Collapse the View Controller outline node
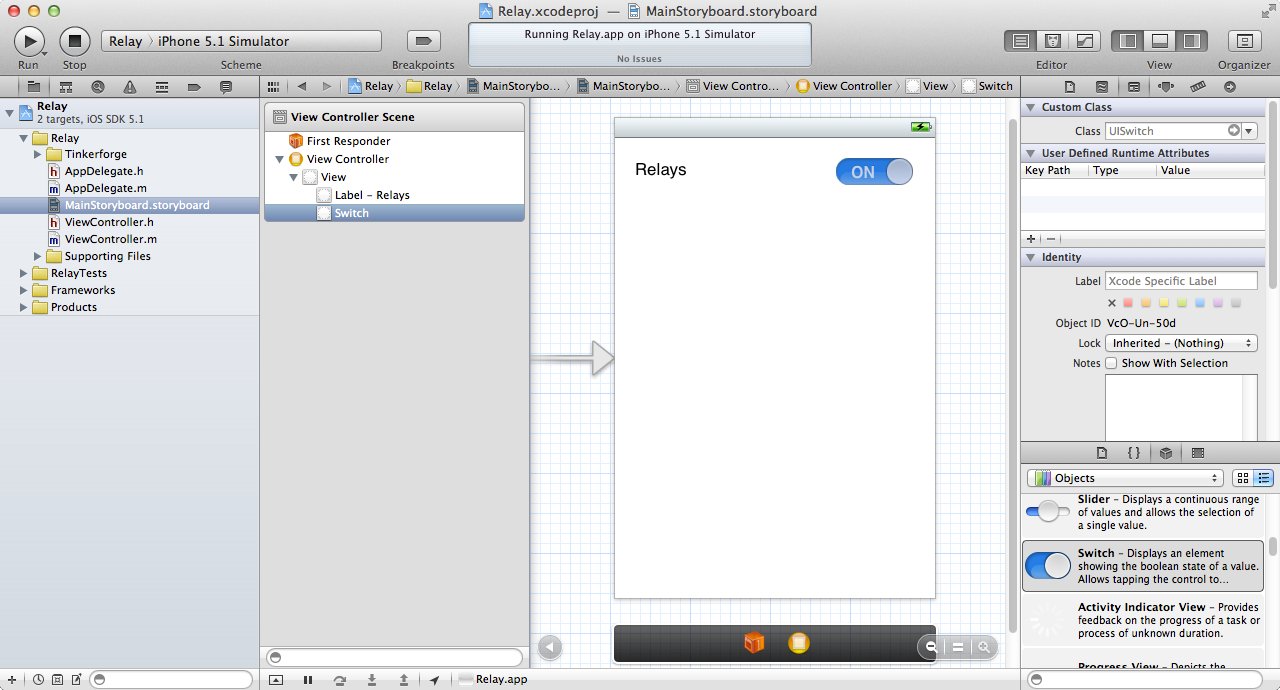Screen dimensions: 1280x690 click(x=280, y=159)
